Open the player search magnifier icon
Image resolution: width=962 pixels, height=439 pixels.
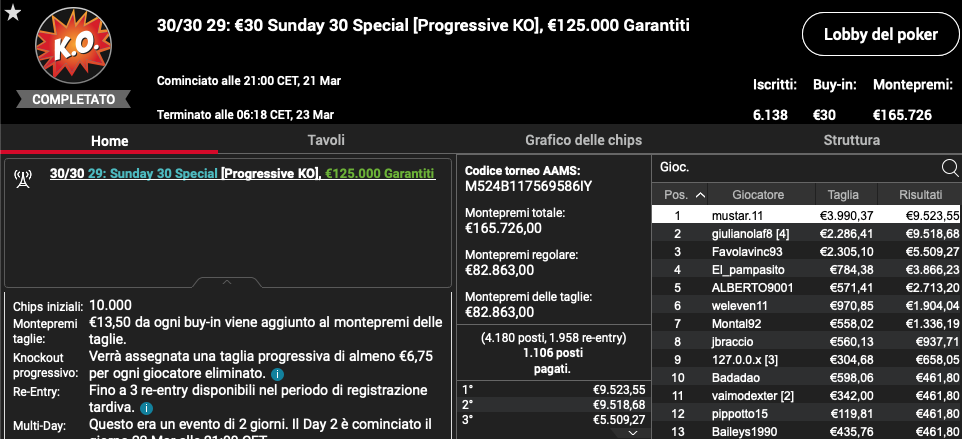950,167
